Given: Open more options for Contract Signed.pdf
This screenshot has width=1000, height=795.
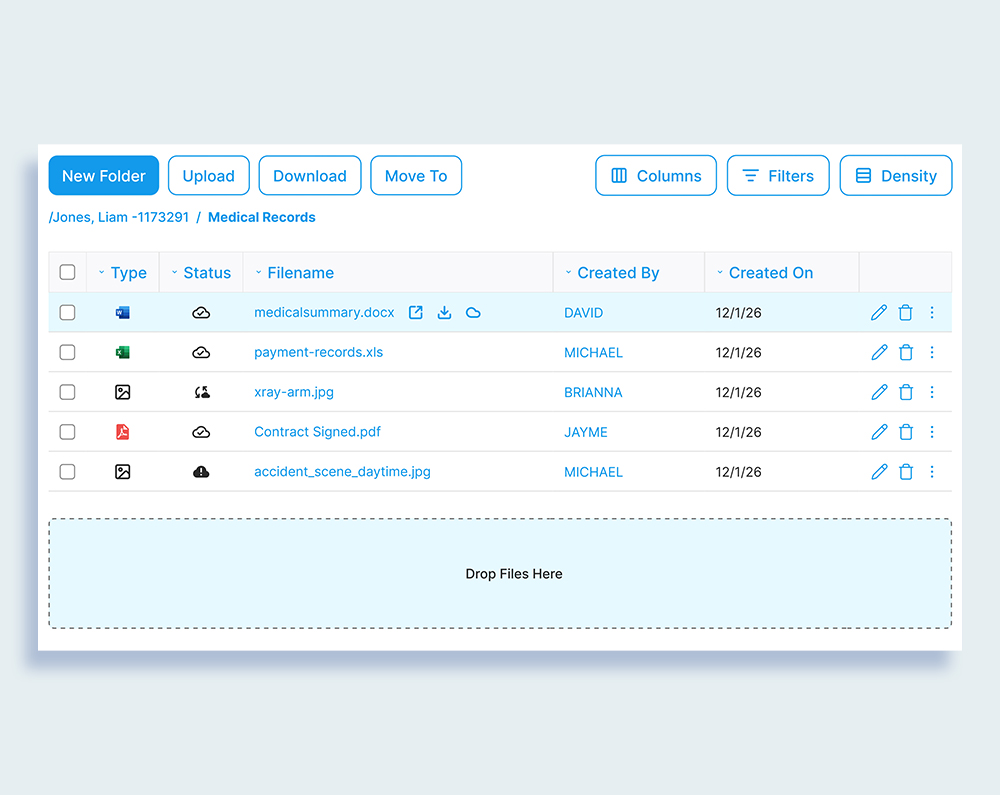Looking at the screenshot, I should tap(932, 432).
